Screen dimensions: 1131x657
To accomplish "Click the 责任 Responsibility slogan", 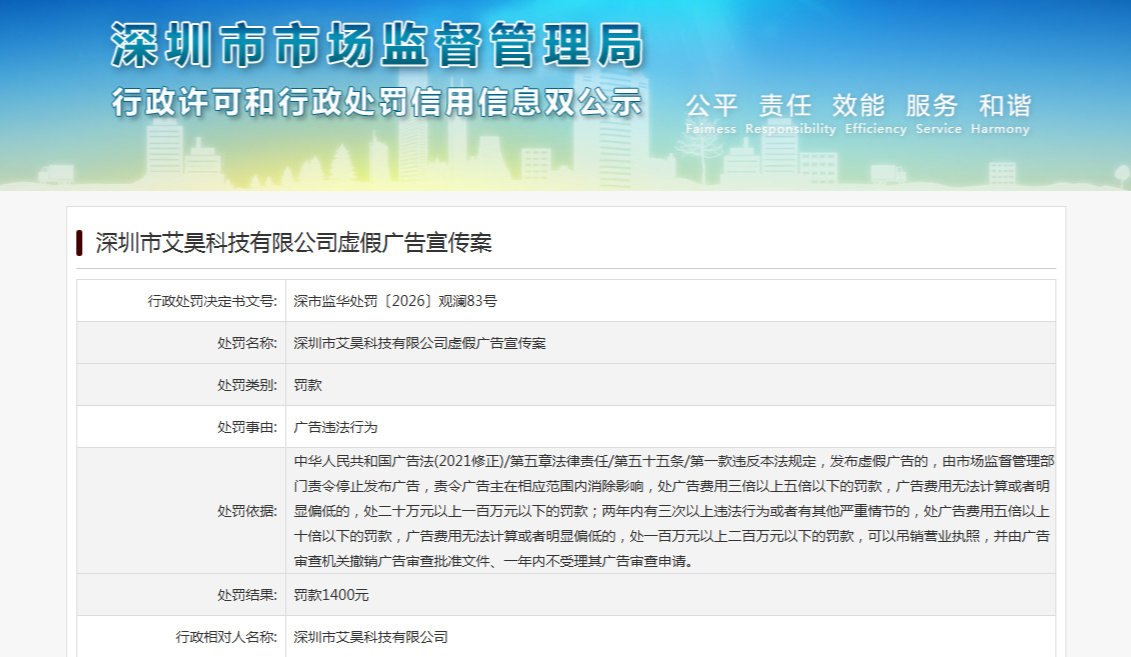I will click(x=790, y=114).
